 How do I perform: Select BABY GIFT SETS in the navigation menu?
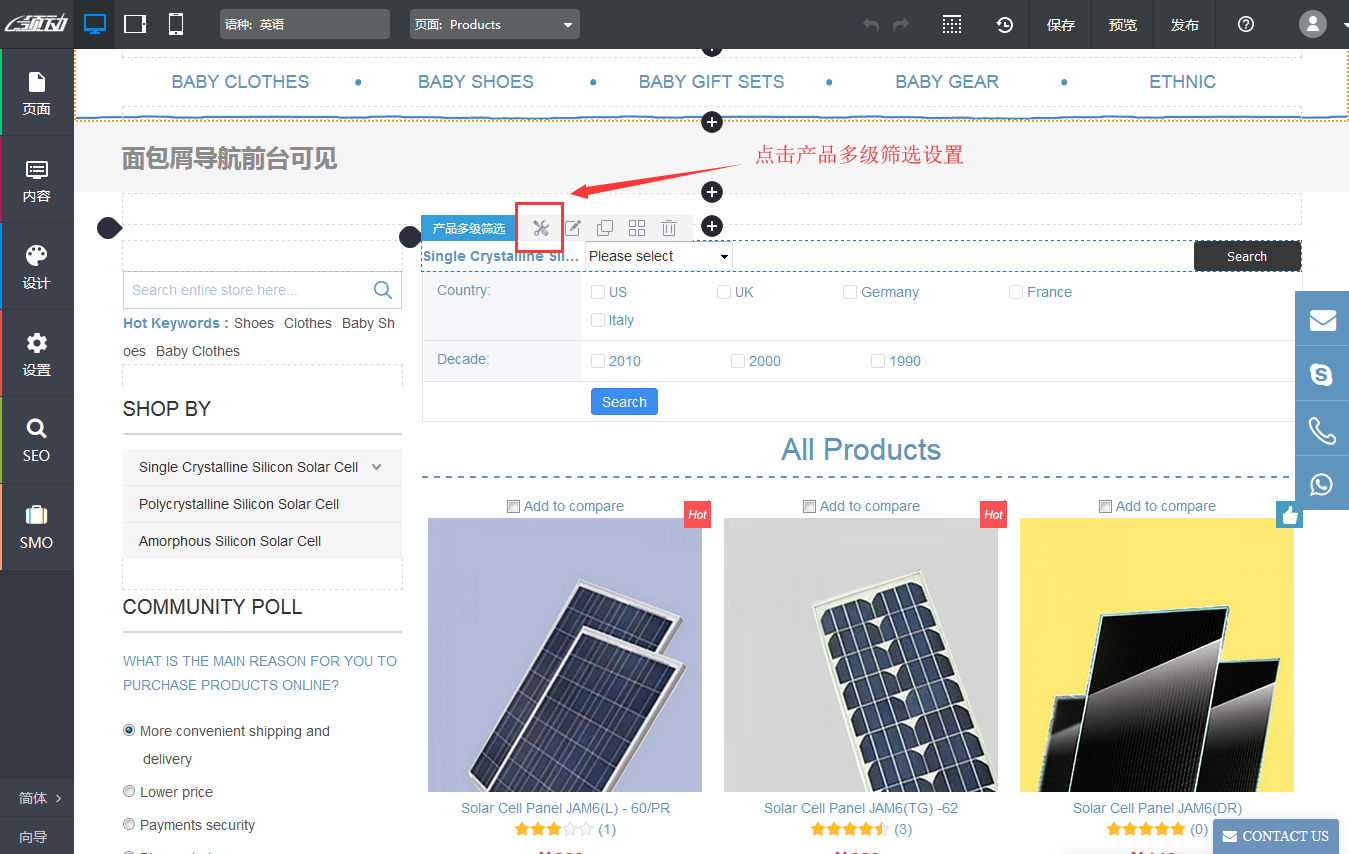[711, 81]
